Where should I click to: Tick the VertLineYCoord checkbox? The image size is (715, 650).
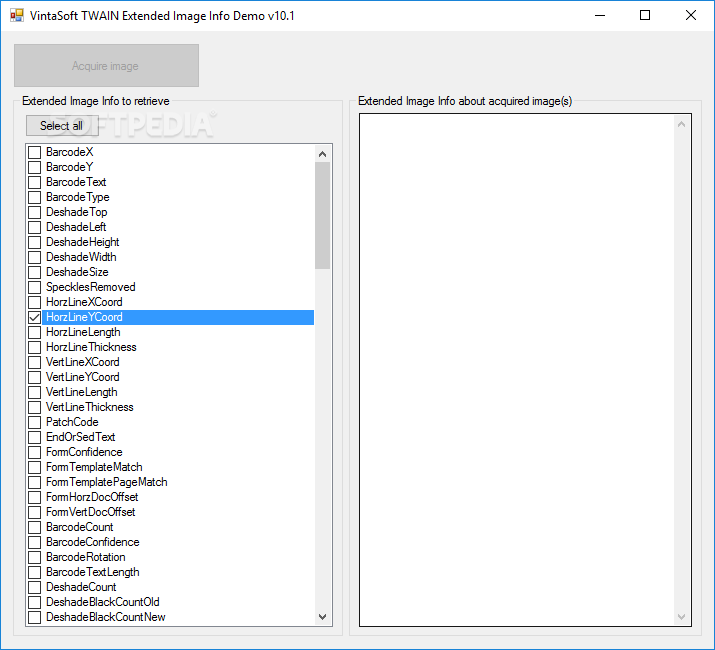pyautogui.click(x=35, y=377)
